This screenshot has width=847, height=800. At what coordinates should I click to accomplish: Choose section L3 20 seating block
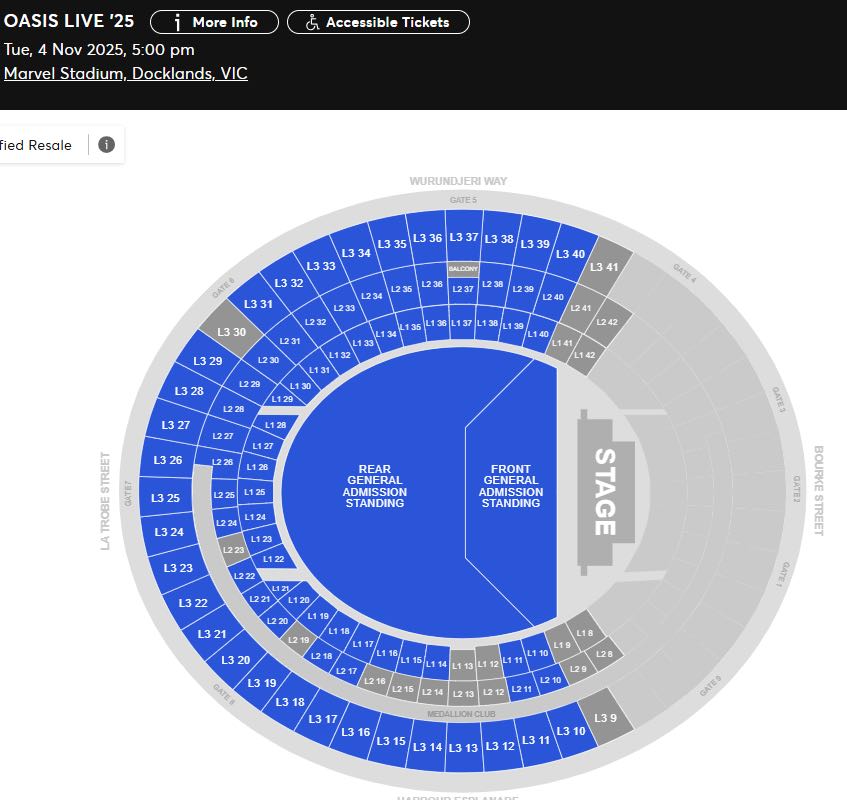[236, 660]
